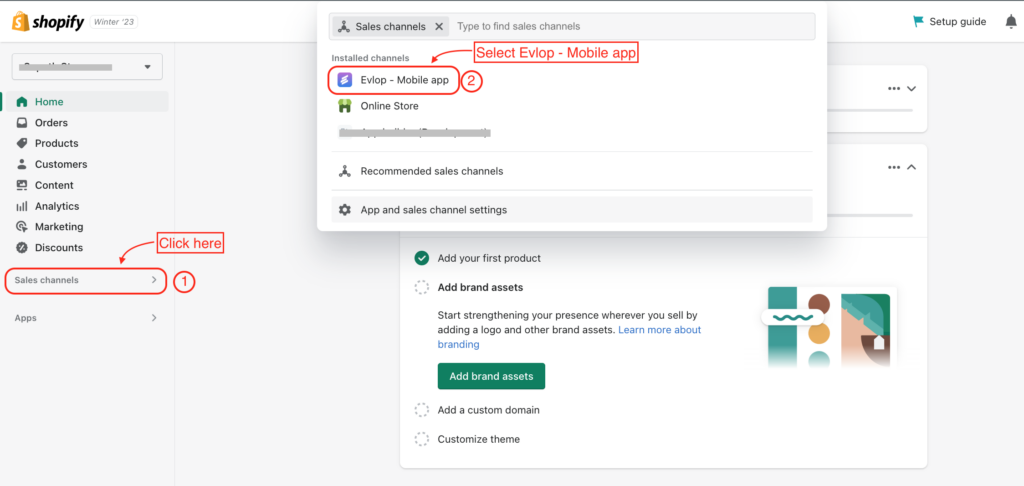Open the lower card's three-dot menu
Image resolution: width=1024 pixels, height=486 pixels.
(x=894, y=167)
